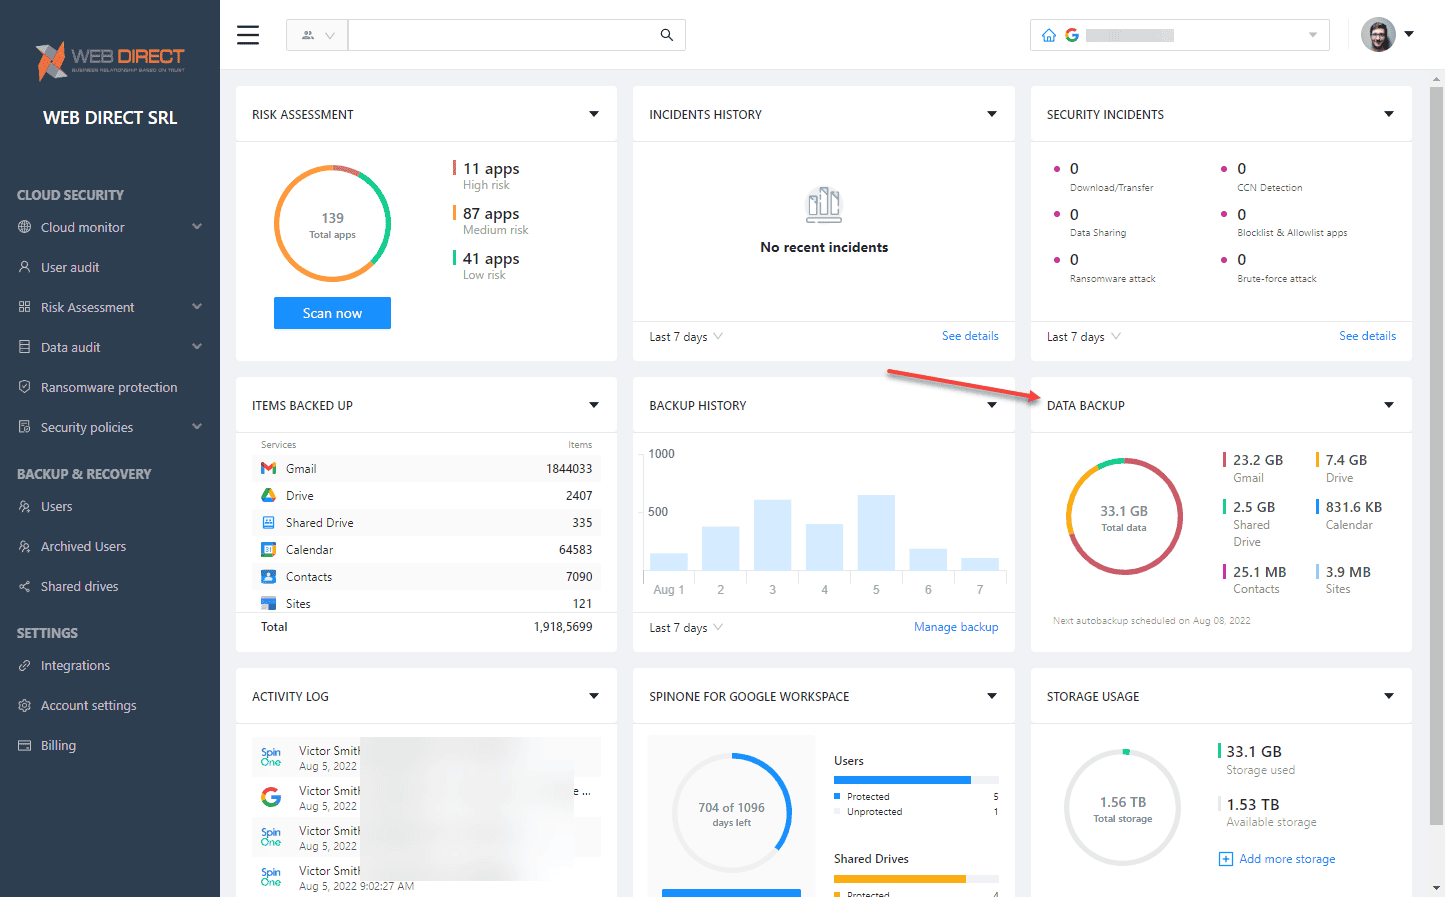
Task: Open See details in Incidents History
Action: [x=970, y=336]
